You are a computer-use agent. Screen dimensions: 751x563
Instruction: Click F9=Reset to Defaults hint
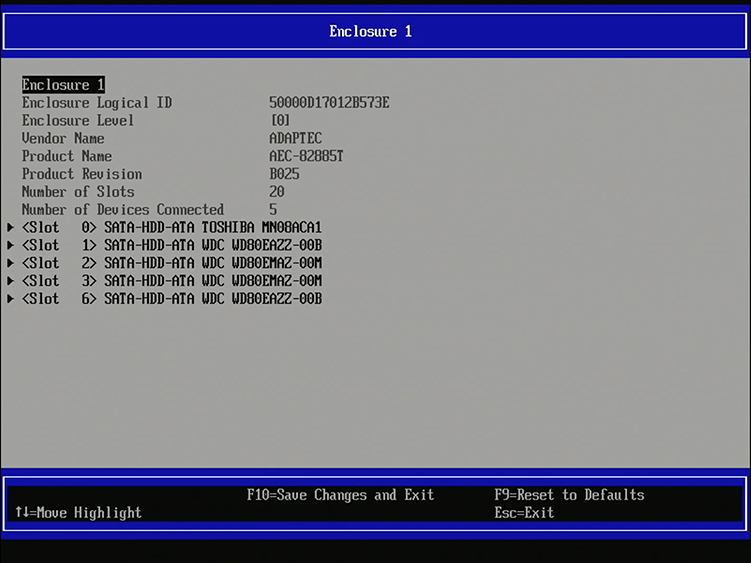coord(569,494)
